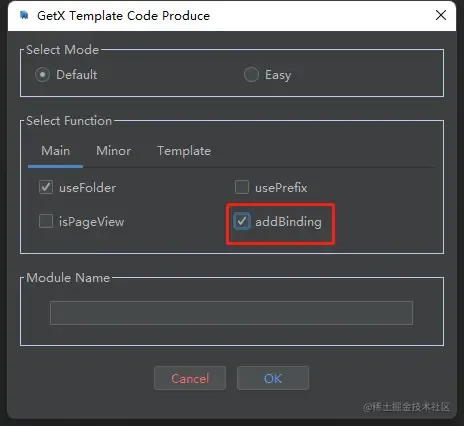Click the addBinding label text
464x426 pixels.
coord(288,222)
